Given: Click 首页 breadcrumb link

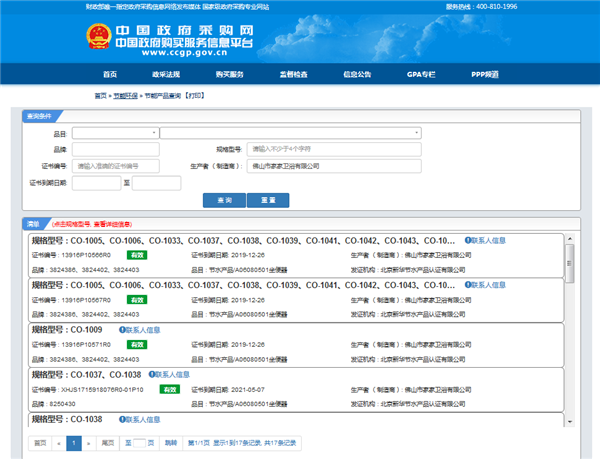Looking at the screenshot, I should pyautogui.click(x=101, y=96).
